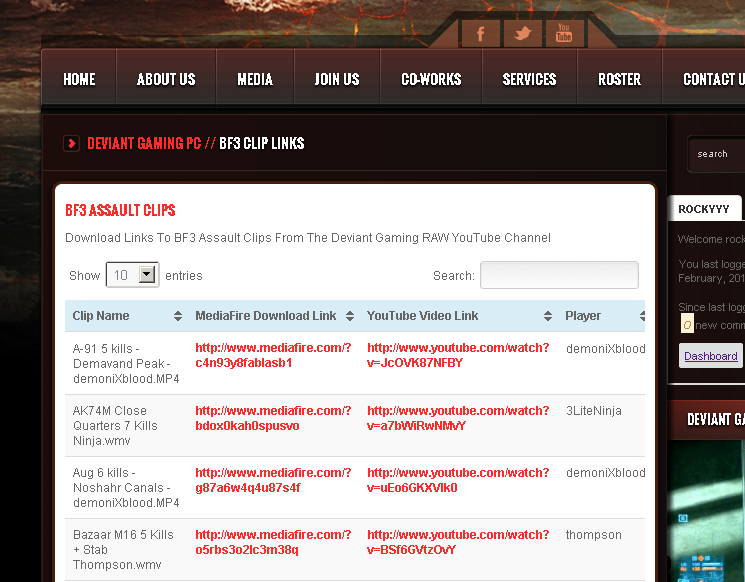Image resolution: width=745 pixels, height=582 pixels.
Task: Click the Clip Name column header text
Action: [101, 316]
